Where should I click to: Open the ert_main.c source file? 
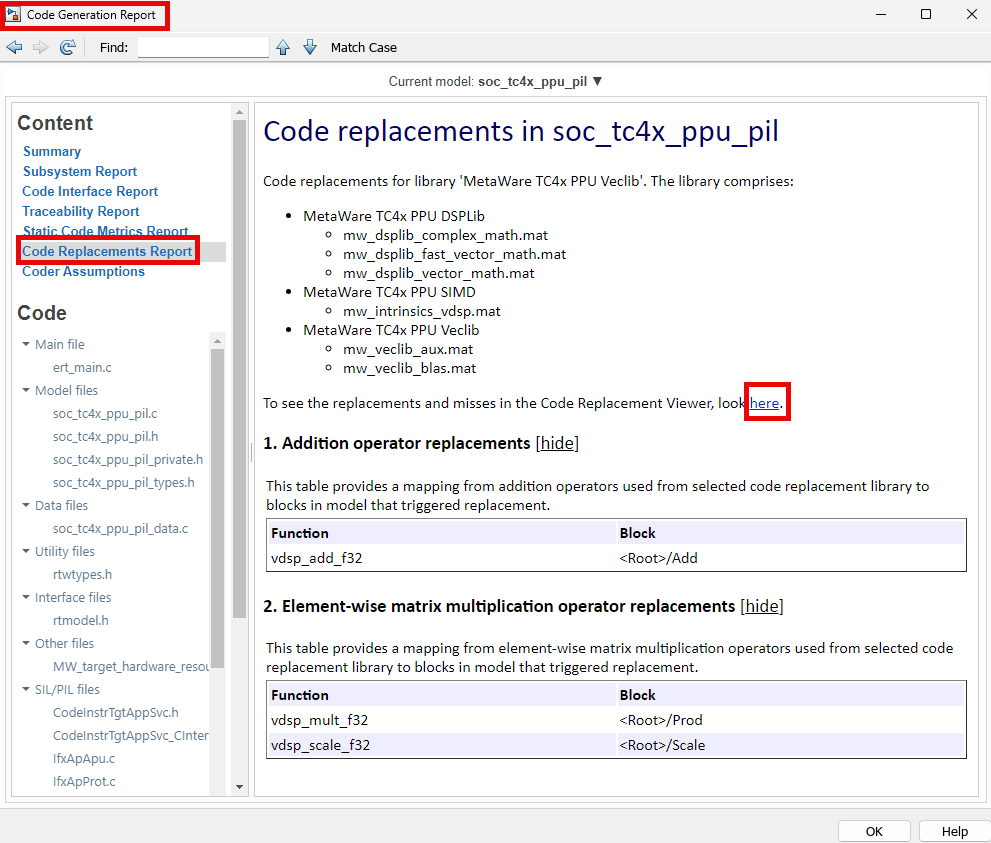82,368
